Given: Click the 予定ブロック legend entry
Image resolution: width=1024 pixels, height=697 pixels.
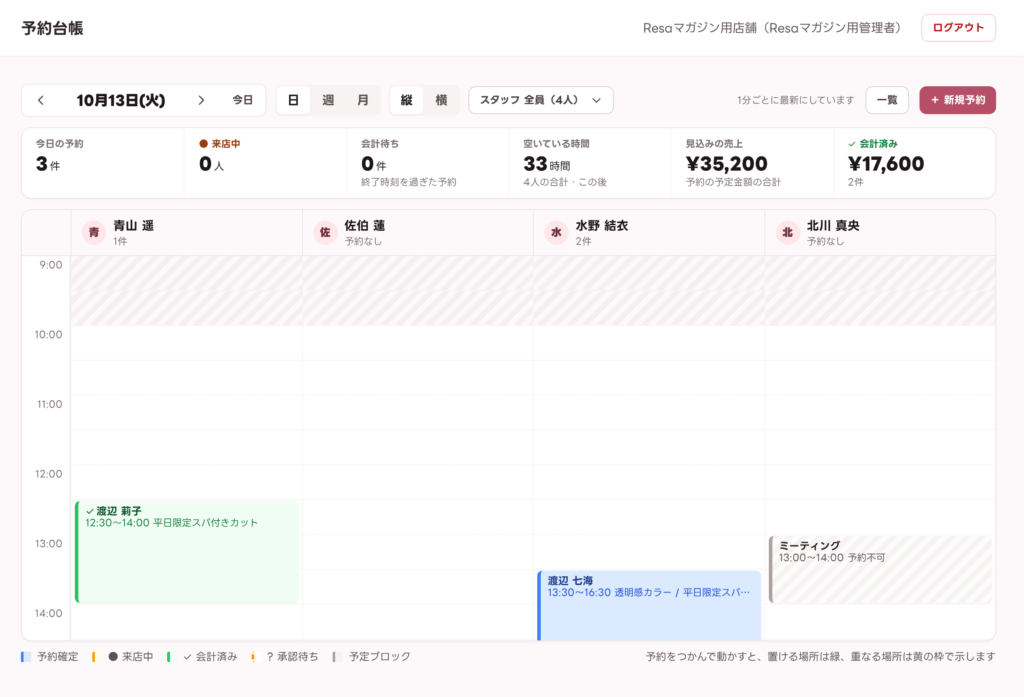Looking at the screenshot, I should 372,656.
